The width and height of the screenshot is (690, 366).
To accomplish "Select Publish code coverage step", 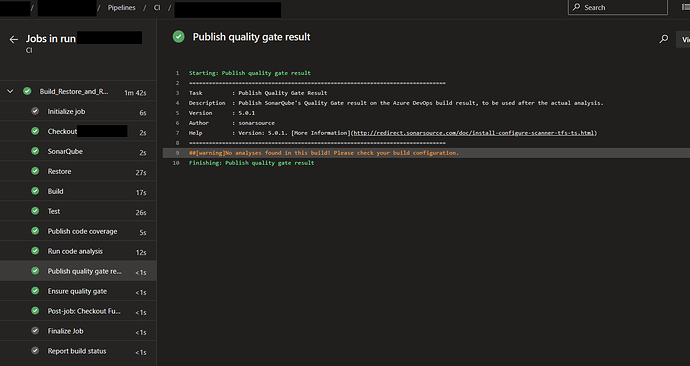I will pyautogui.click(x=78, y=231).
